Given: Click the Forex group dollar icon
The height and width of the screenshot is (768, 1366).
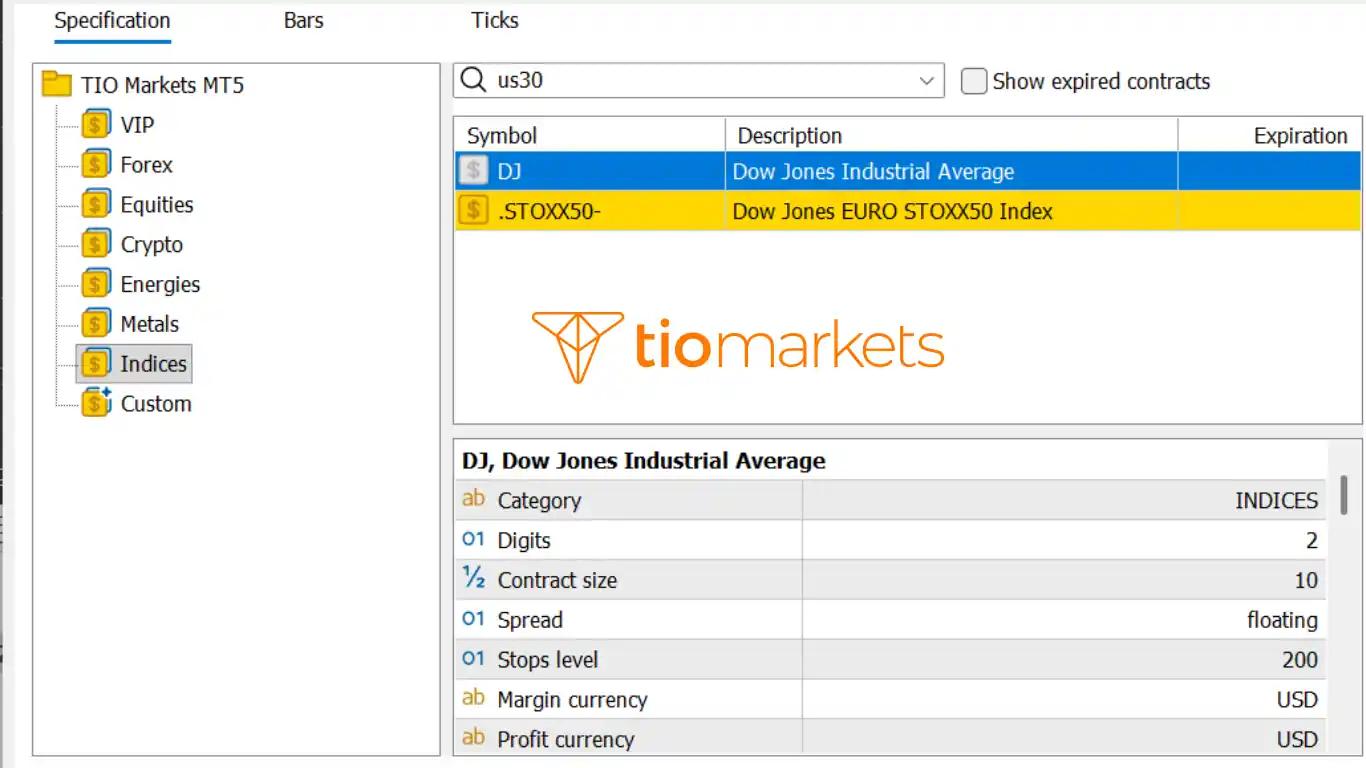Looking at the screenshot, I should click(96, 165).
